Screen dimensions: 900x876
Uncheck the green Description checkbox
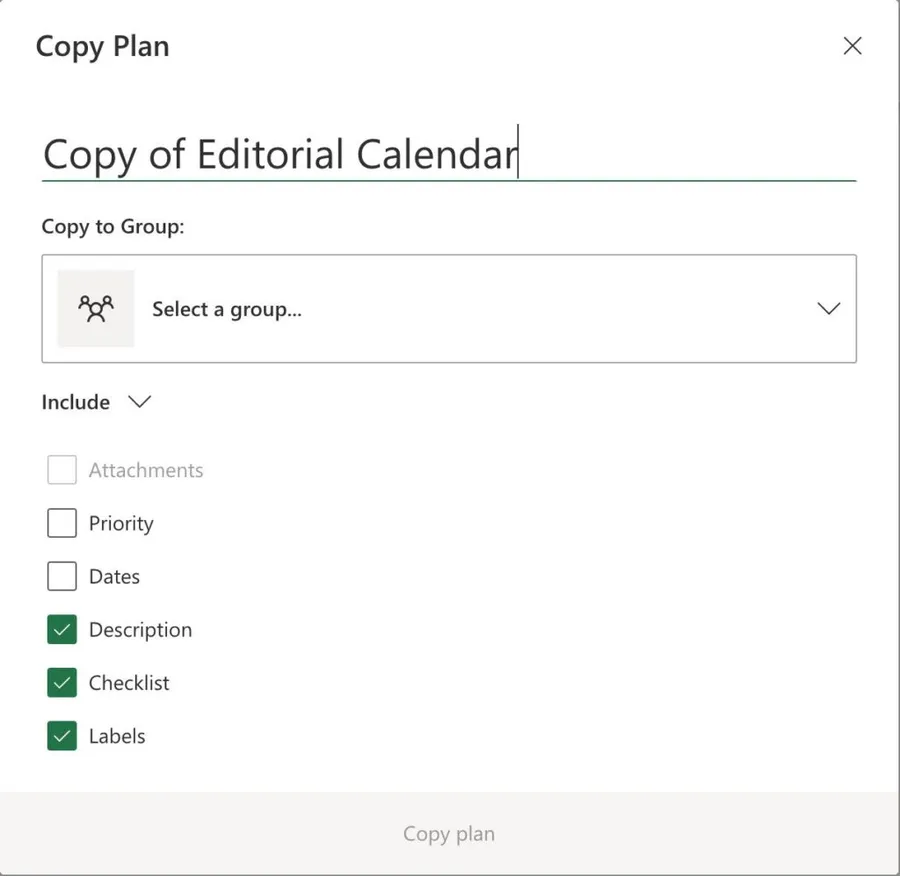pyautogui.click(x=62, y=630)
